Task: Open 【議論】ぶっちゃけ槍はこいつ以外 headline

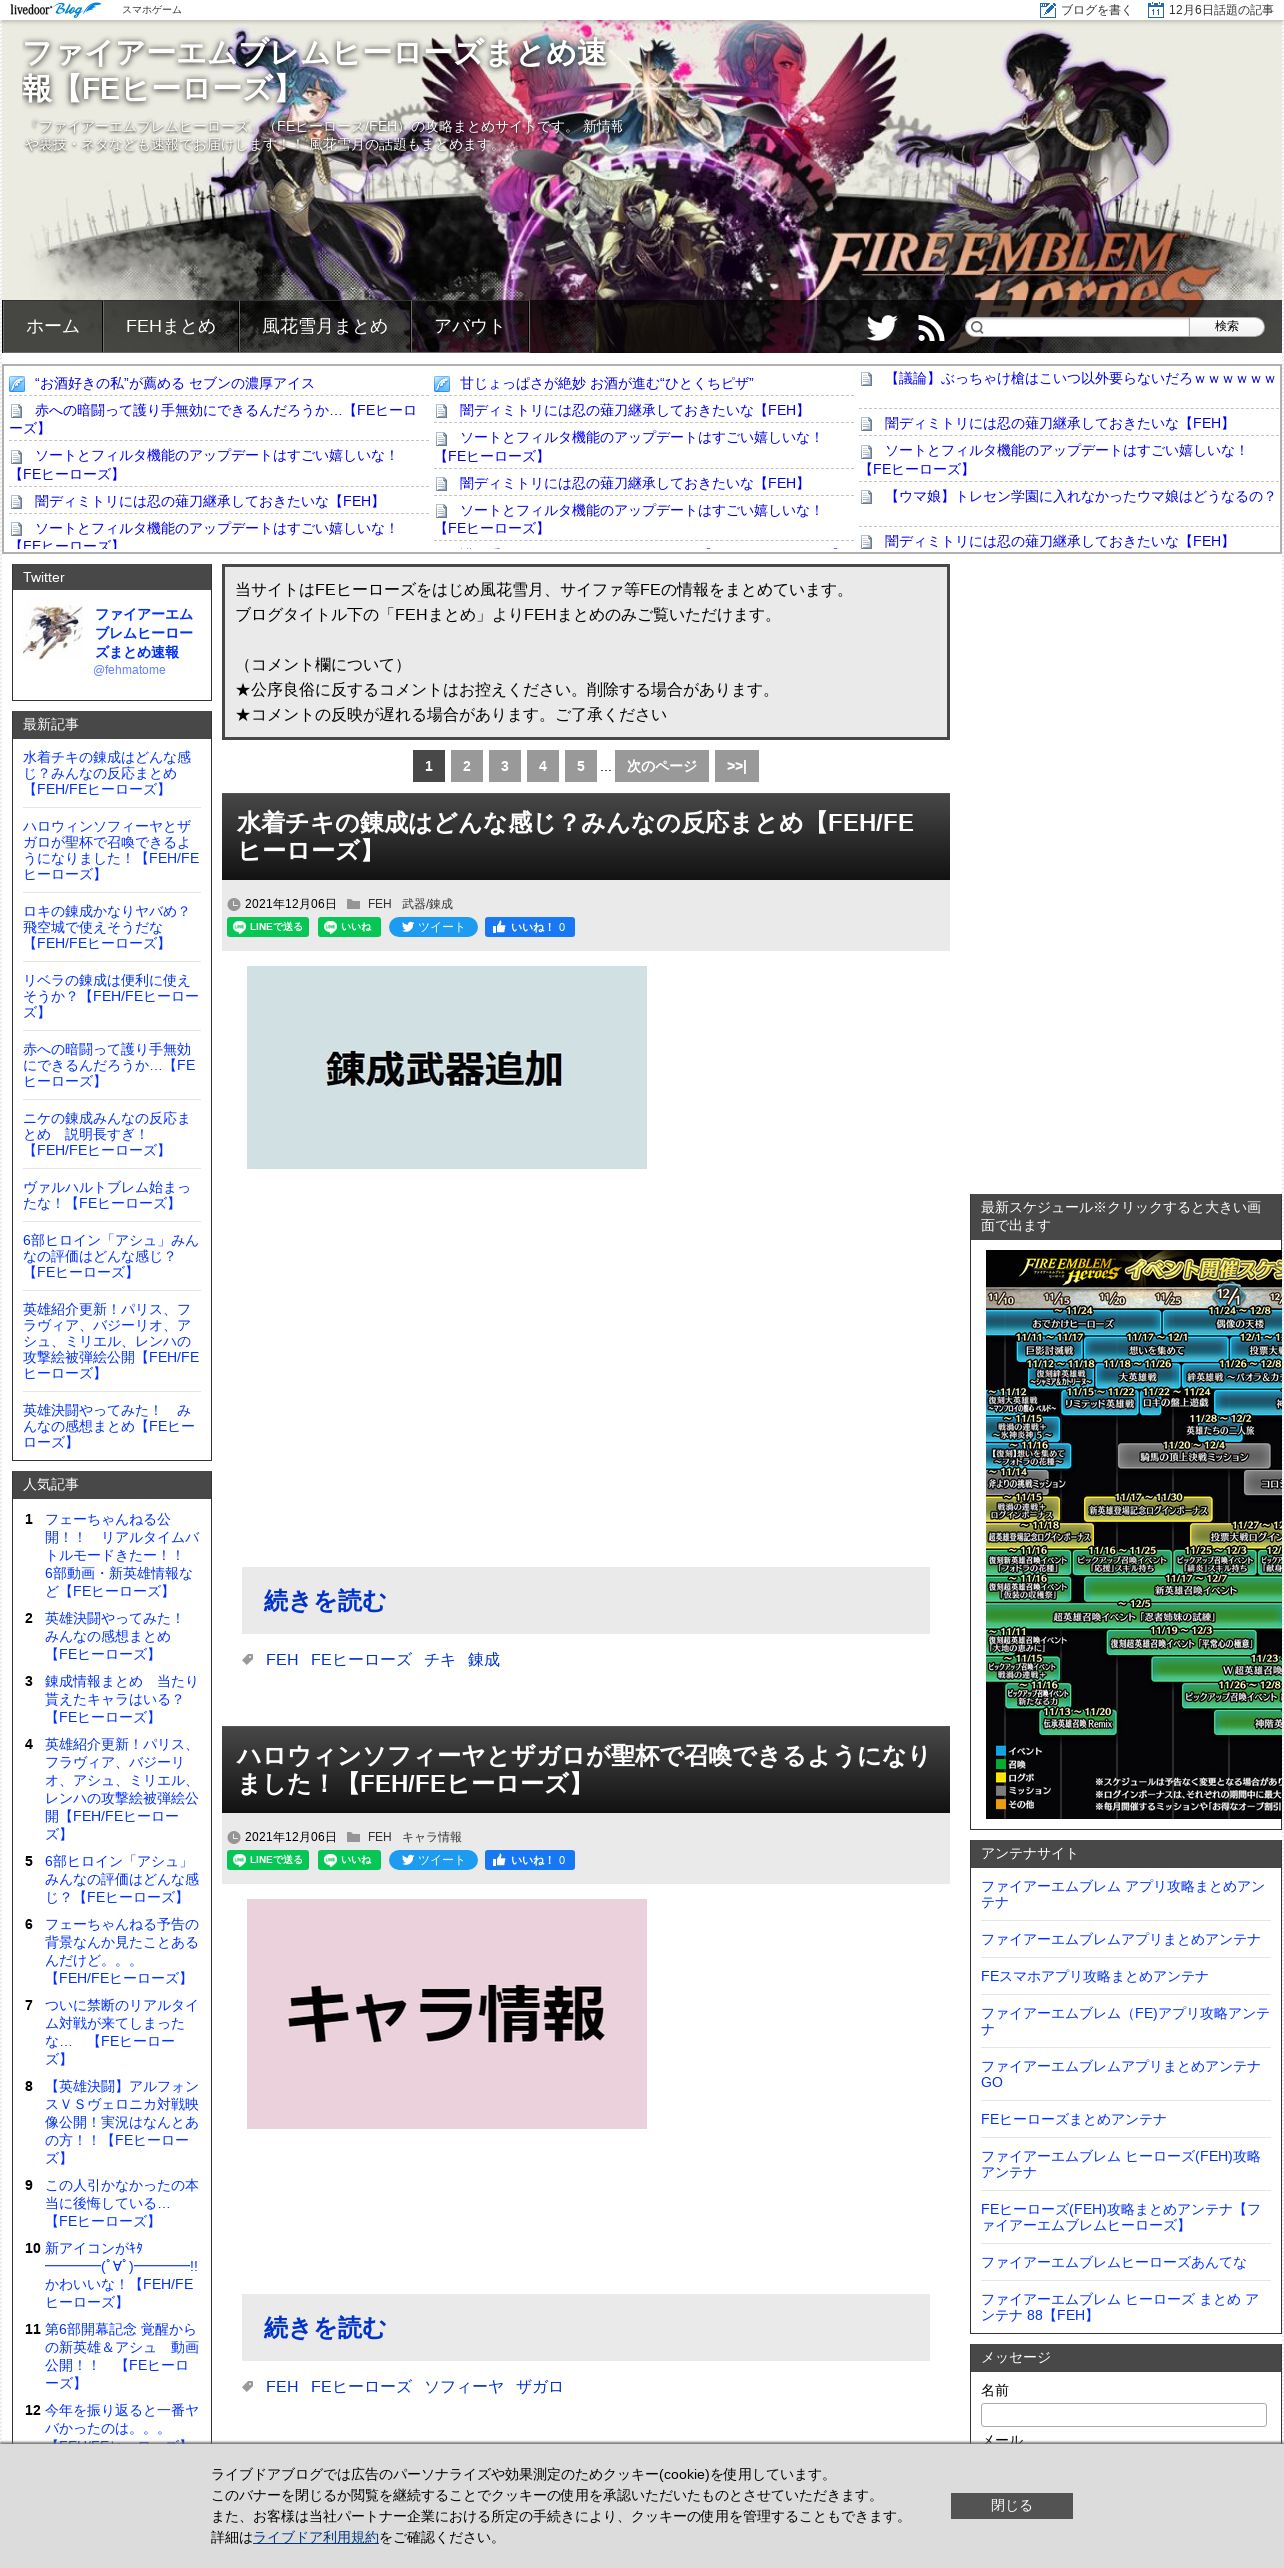Action: coord(1081,379)
